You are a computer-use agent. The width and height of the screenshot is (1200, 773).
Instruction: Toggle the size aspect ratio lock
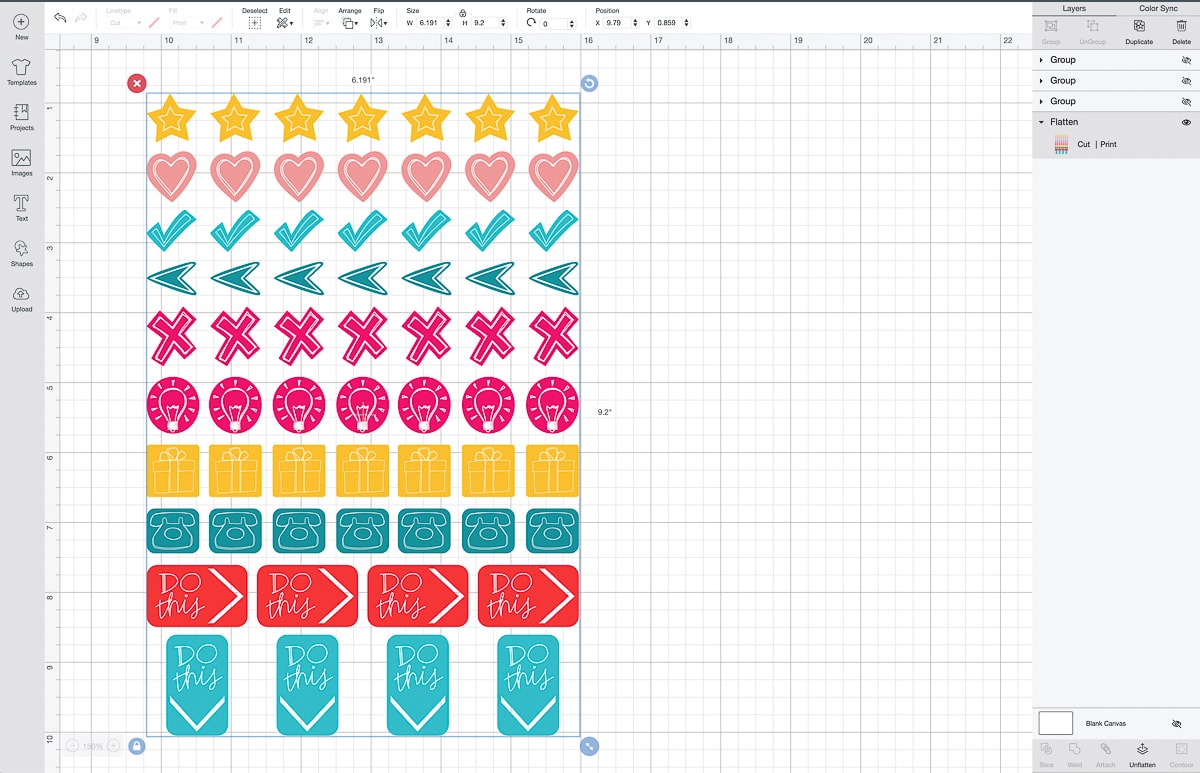pos(462,12)
